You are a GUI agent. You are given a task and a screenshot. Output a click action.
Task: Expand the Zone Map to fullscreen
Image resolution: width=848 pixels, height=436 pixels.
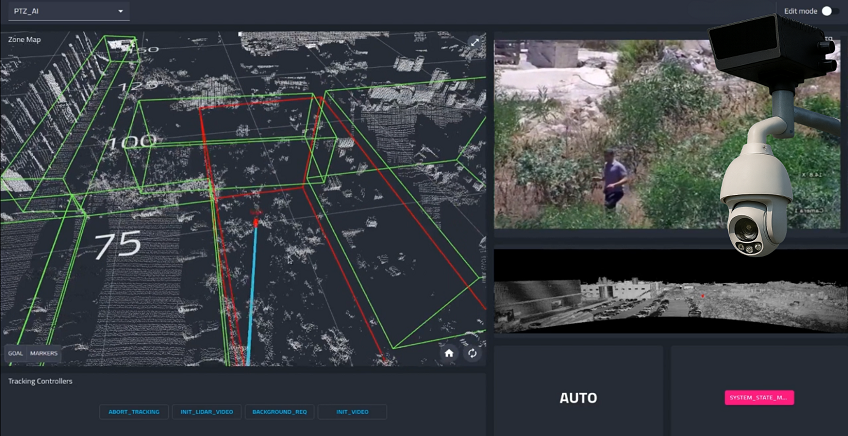474,41
